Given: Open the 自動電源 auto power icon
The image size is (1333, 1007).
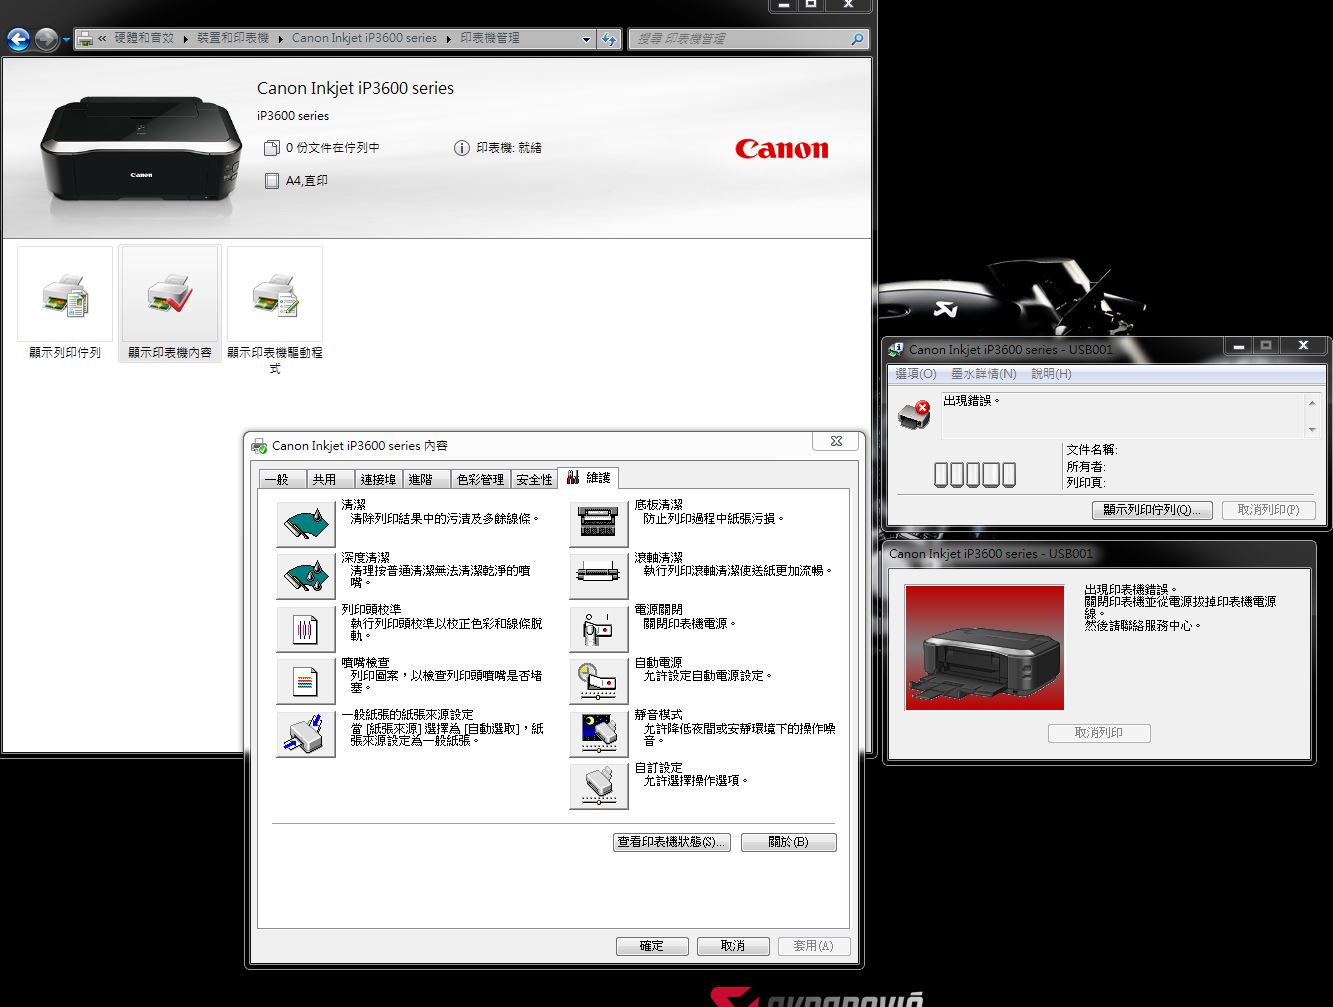Looking at the screenshot, I should click(599, 681).
